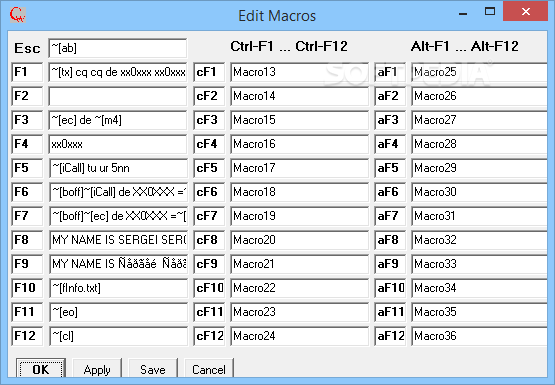This screenshot has height=385, width=555.
Task: Click the Alt-F1 ... Alt-F12 heading
Action: point(465,46)
